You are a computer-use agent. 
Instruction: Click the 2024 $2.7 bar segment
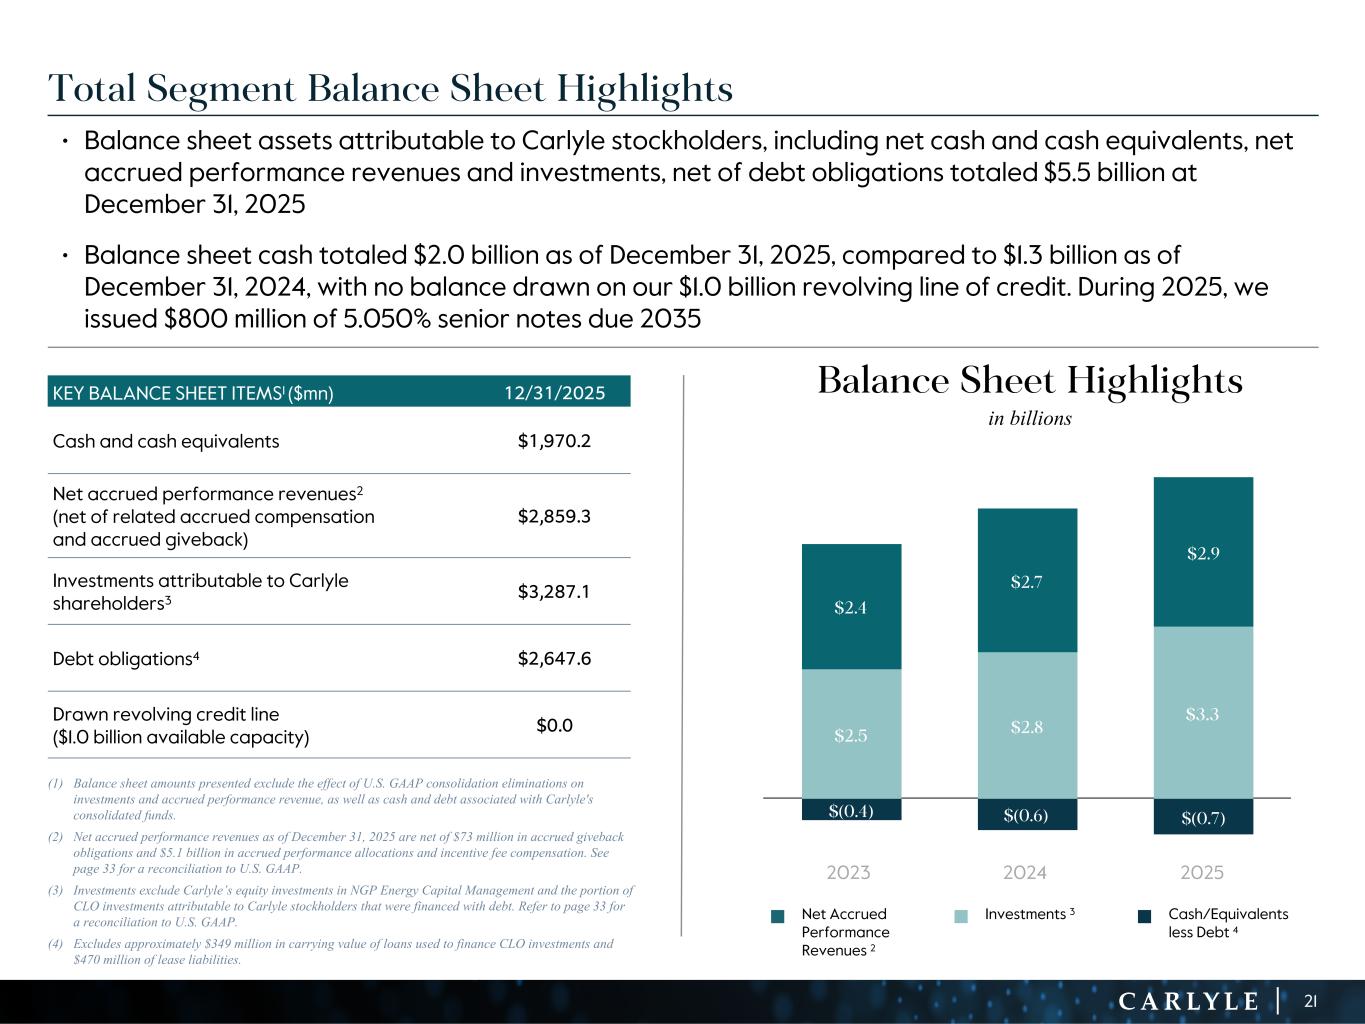coord(1026,581)
